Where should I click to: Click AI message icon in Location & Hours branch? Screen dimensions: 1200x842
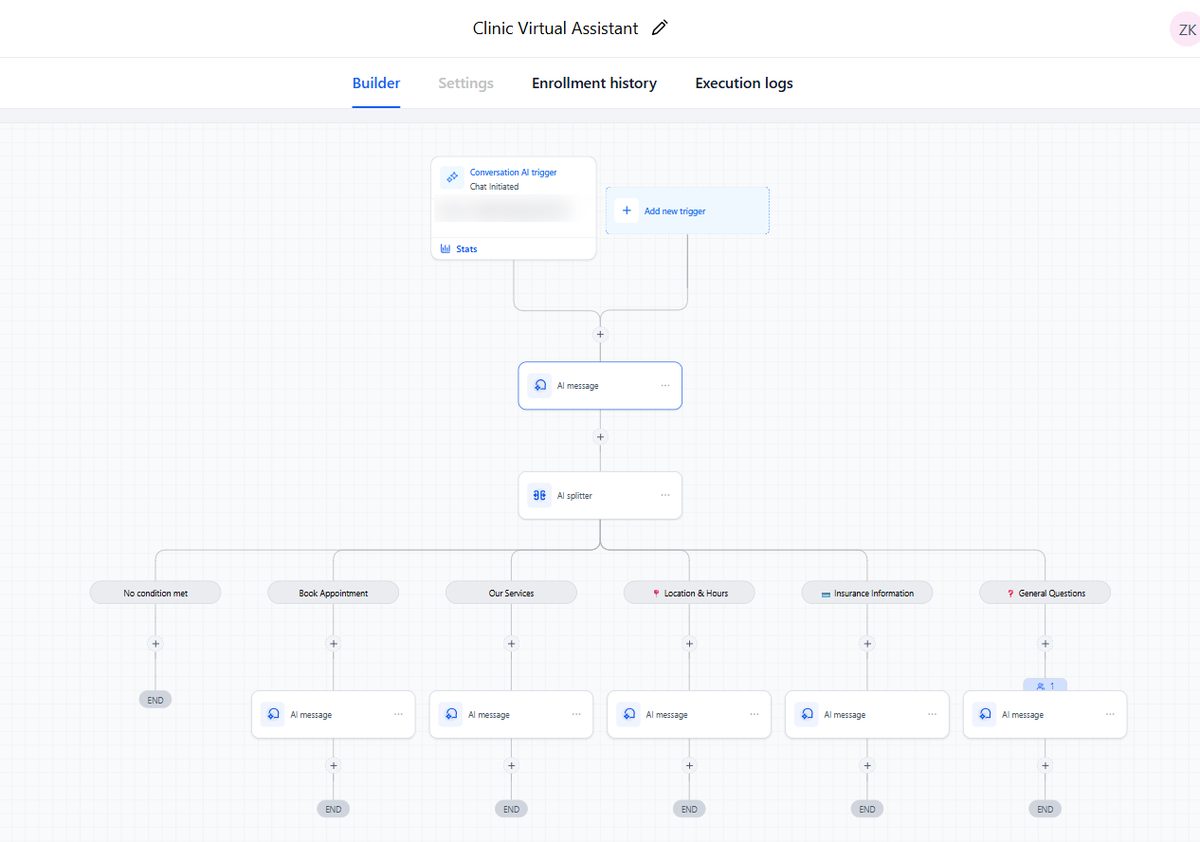[x=629, y=715]
